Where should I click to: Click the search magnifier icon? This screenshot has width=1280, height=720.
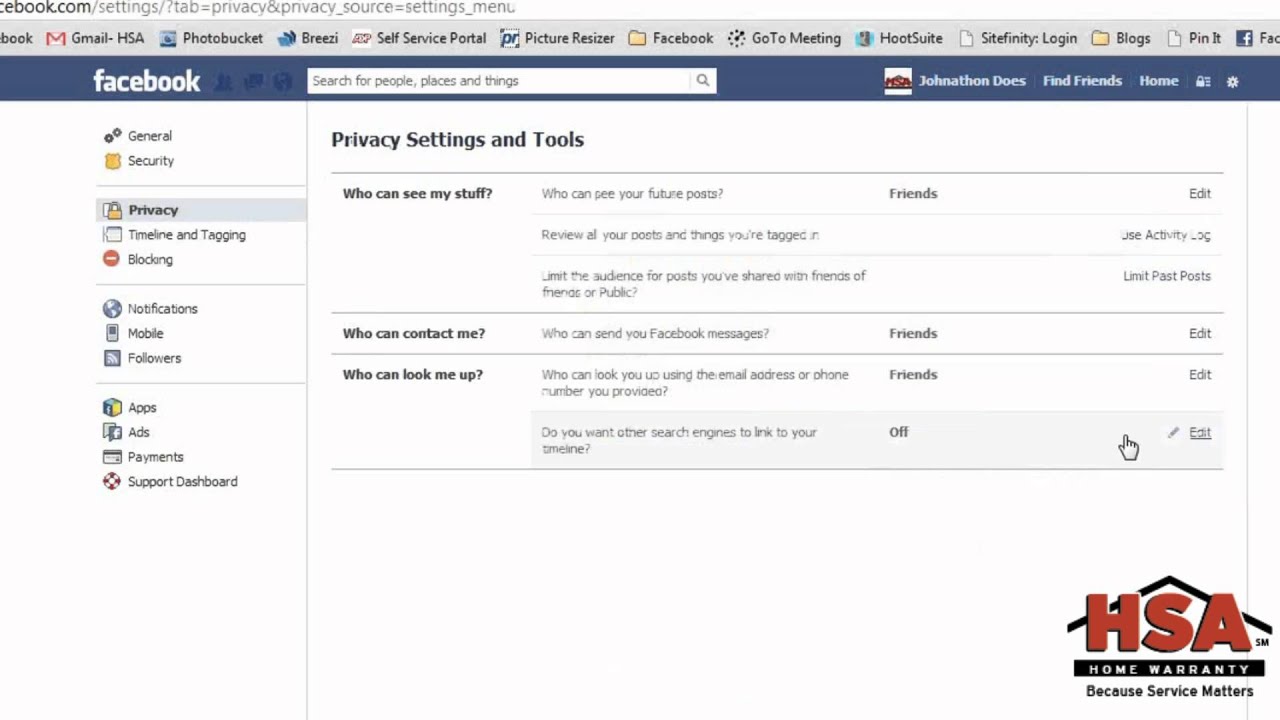coord(703,81)
